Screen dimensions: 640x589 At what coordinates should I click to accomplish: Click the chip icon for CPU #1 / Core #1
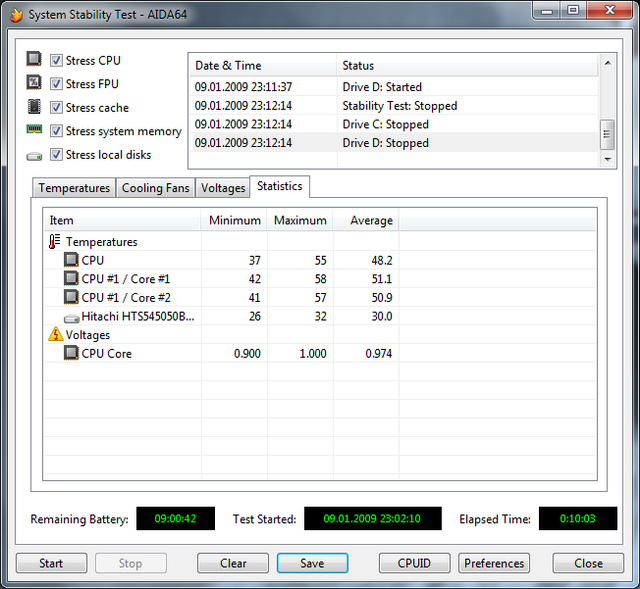pos(71,279)
